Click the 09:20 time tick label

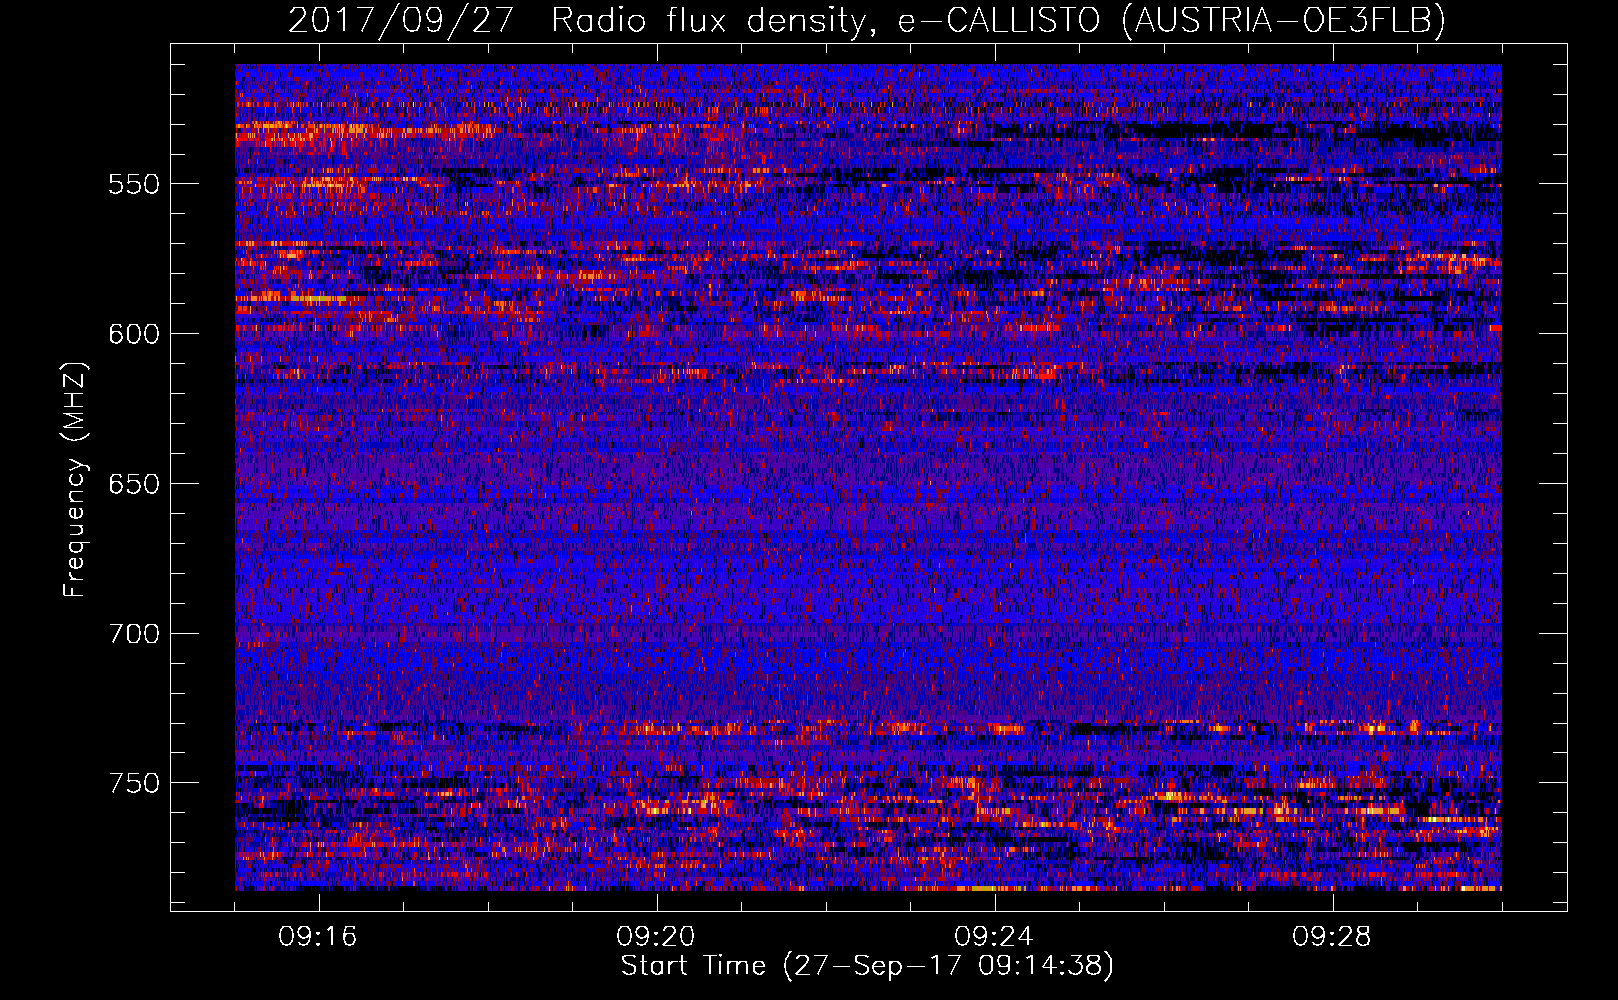point(656,937)
